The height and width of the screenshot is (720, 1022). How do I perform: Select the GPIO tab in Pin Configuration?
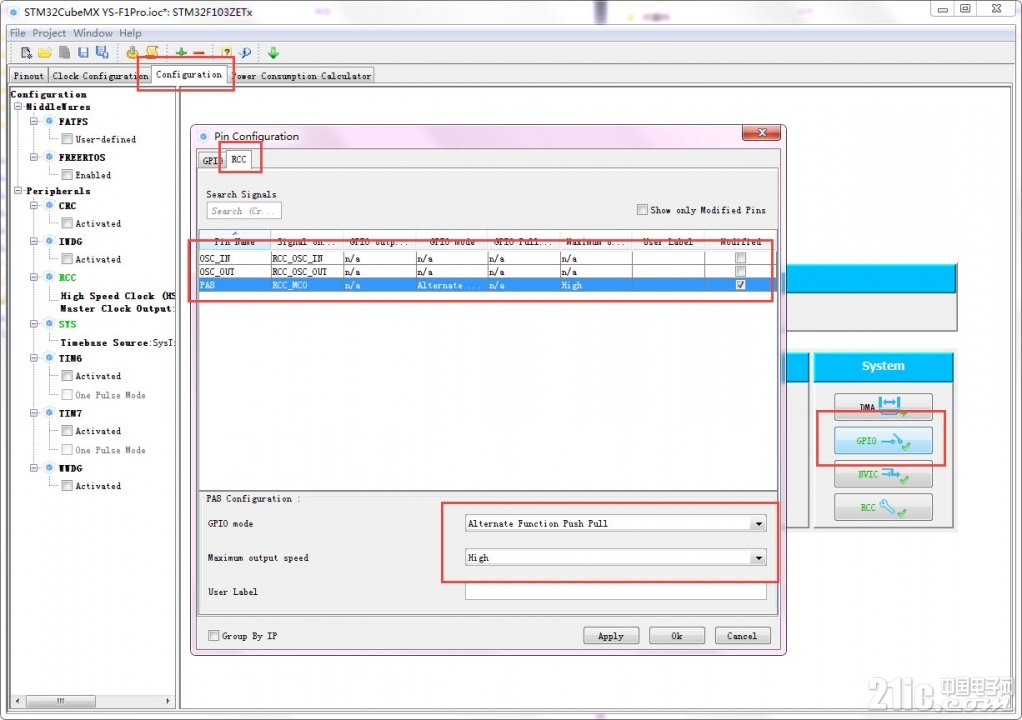click(x=210, y=160)
